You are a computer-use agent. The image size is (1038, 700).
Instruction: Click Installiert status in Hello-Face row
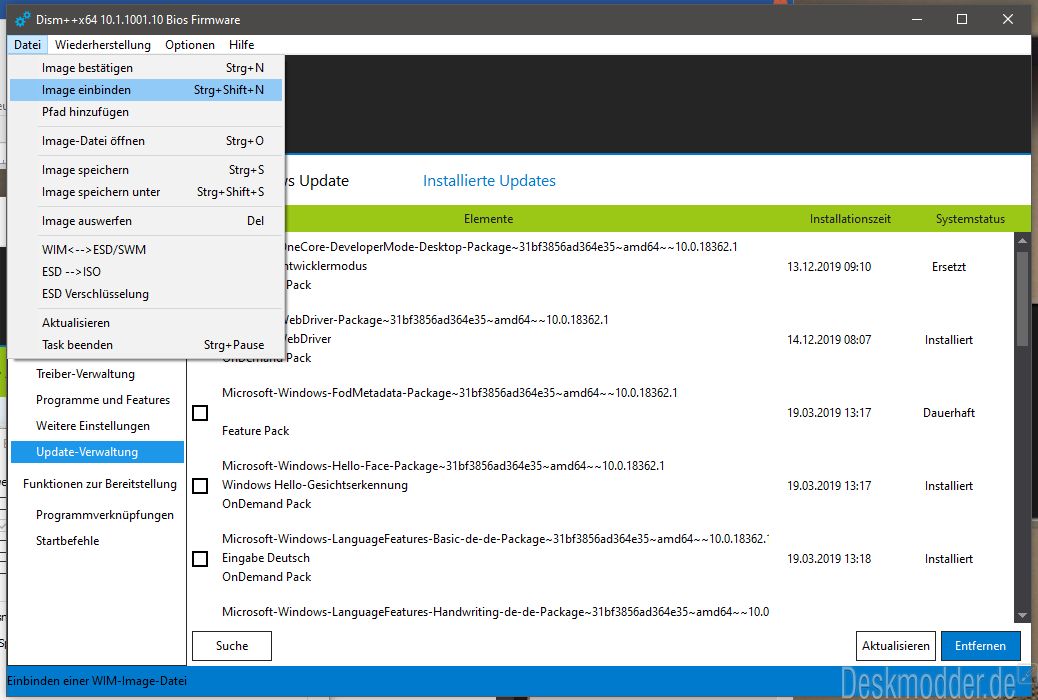tap(949, 486)
